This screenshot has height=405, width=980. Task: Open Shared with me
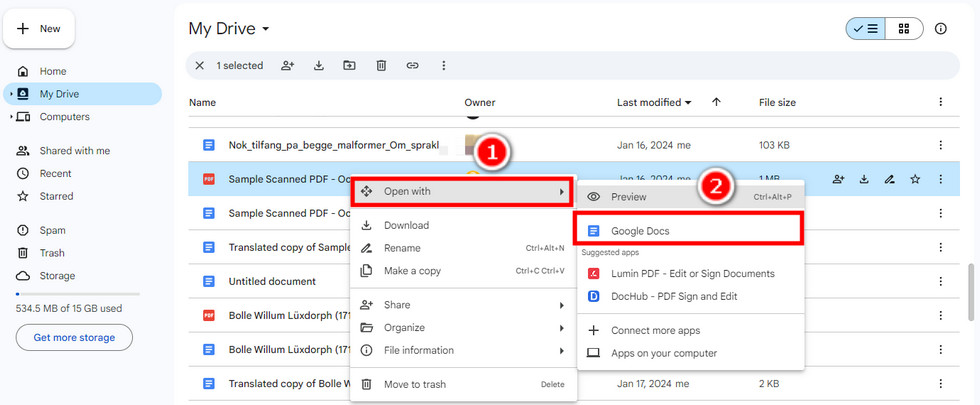tap(74, 151)
